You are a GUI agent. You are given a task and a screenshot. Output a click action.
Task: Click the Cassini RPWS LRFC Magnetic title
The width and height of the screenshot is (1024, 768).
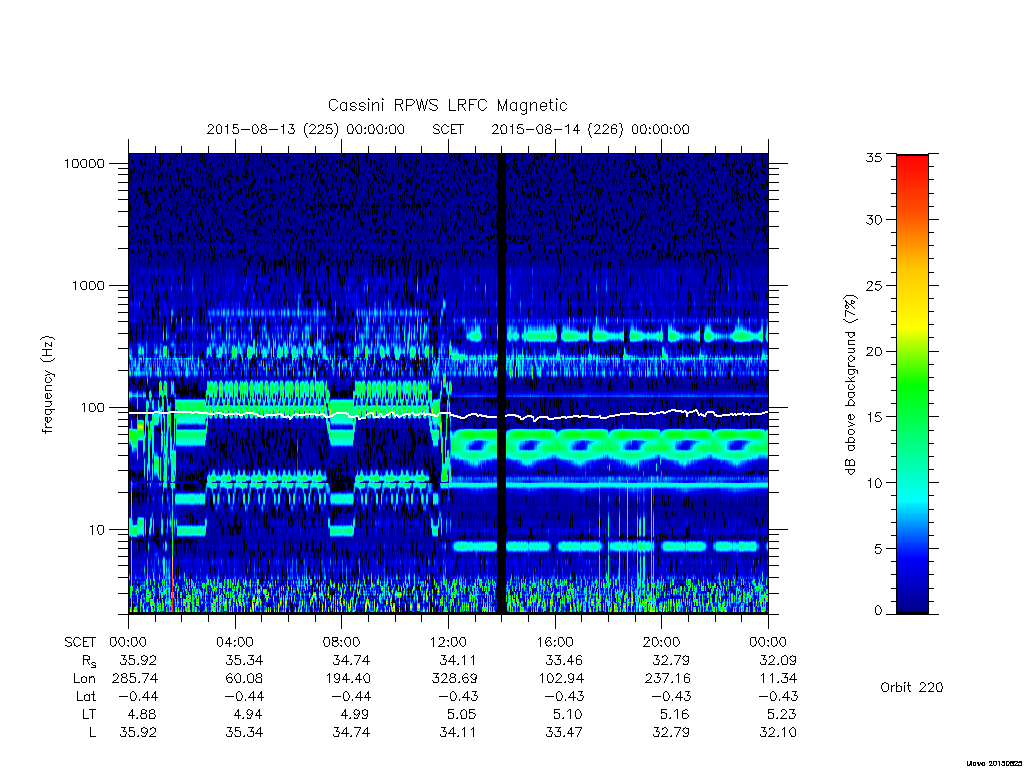[x=447, y=105]
